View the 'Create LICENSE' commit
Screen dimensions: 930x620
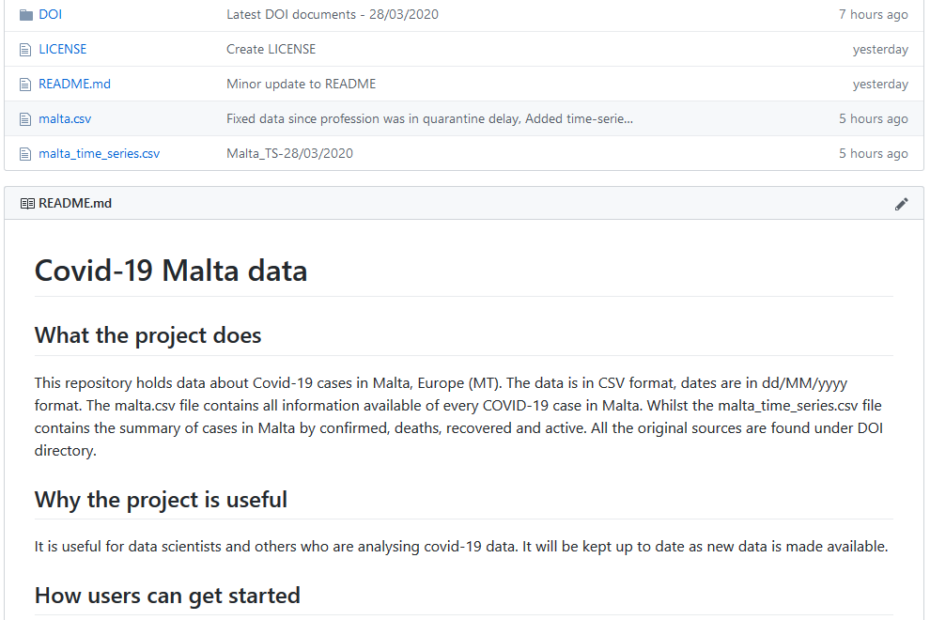click(x=271, y=49)
